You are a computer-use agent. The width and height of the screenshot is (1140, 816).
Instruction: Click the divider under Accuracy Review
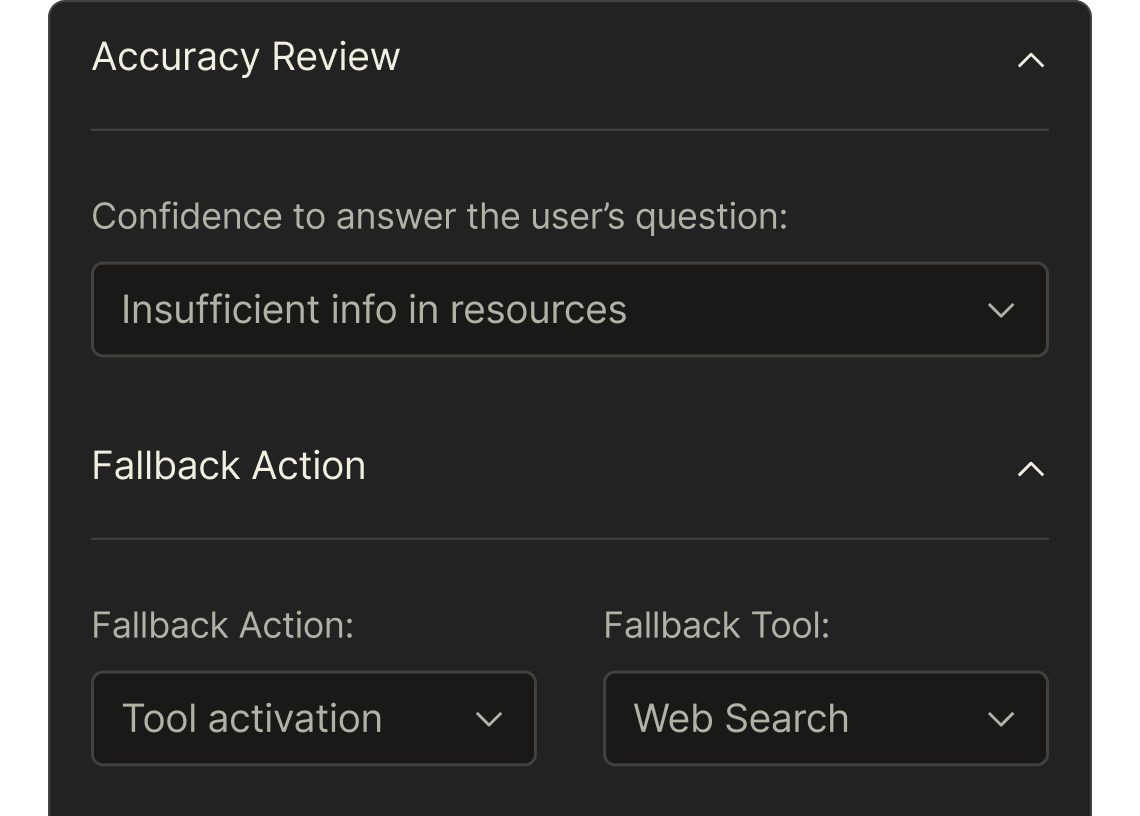(x=570, y=128)
